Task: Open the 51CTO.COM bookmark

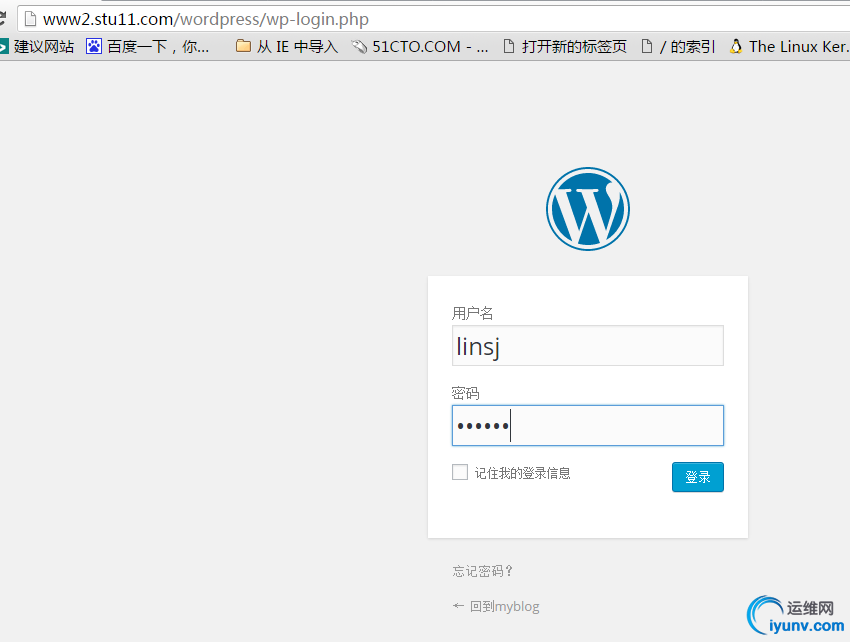Action: [x=419, y=47]
